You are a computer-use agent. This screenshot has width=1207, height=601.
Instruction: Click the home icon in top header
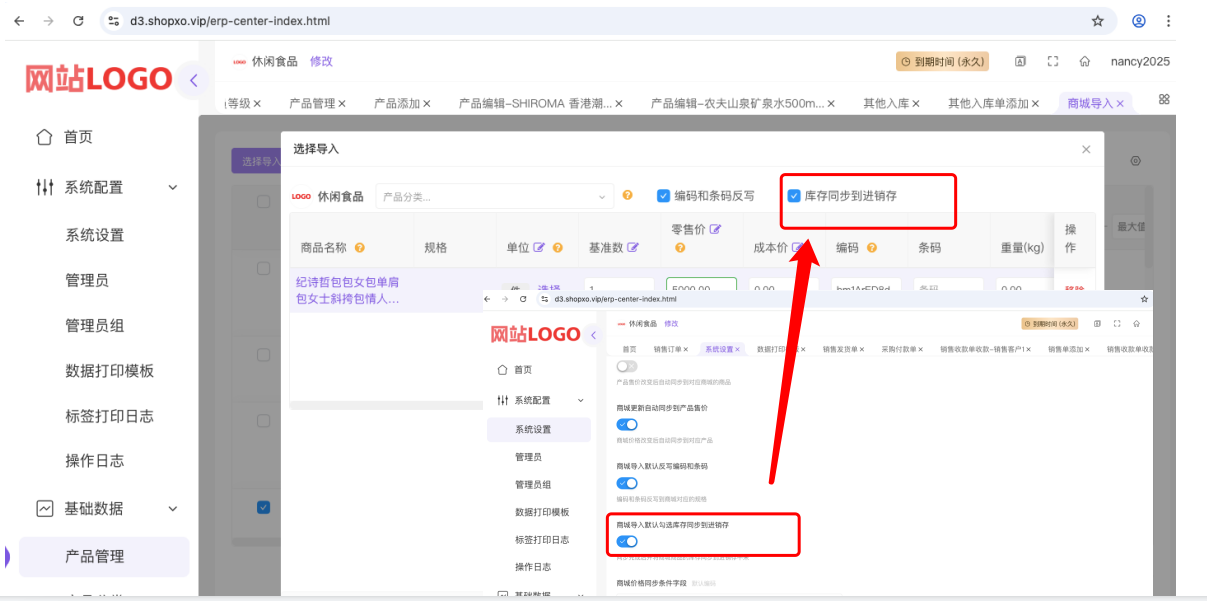(x=1084, y=61)
